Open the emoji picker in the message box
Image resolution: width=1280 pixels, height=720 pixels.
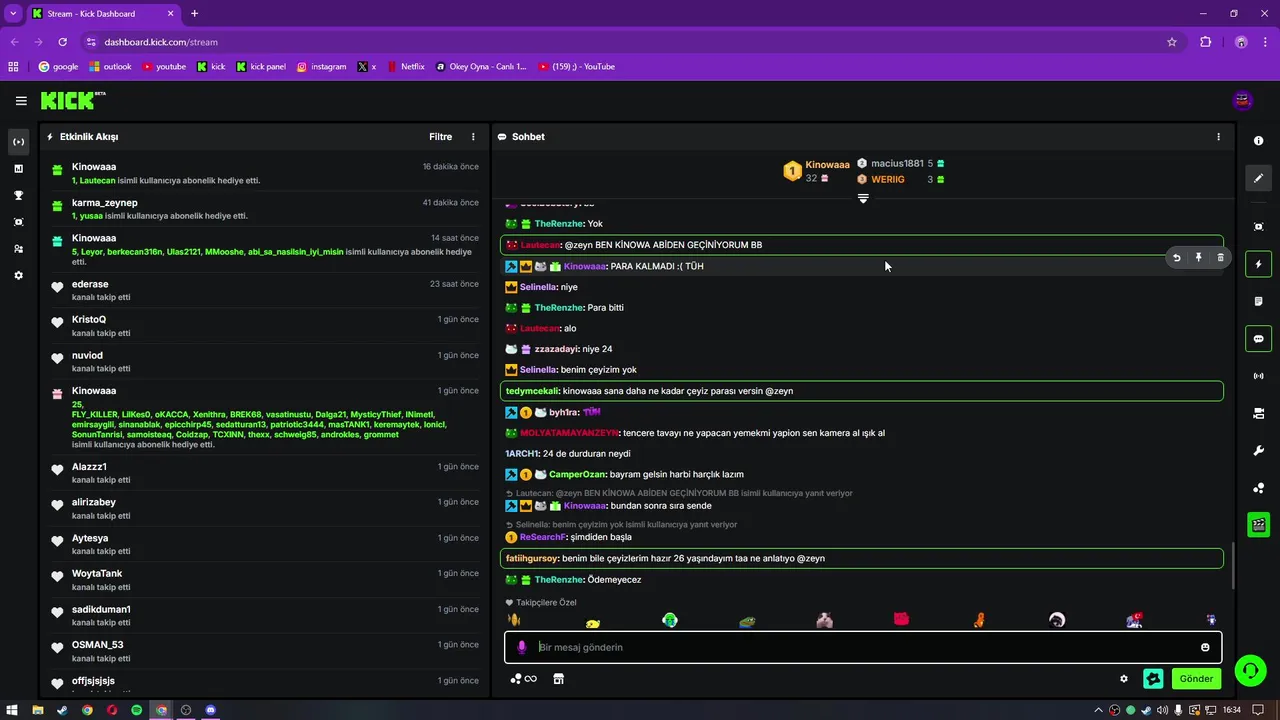point(1205,647)
